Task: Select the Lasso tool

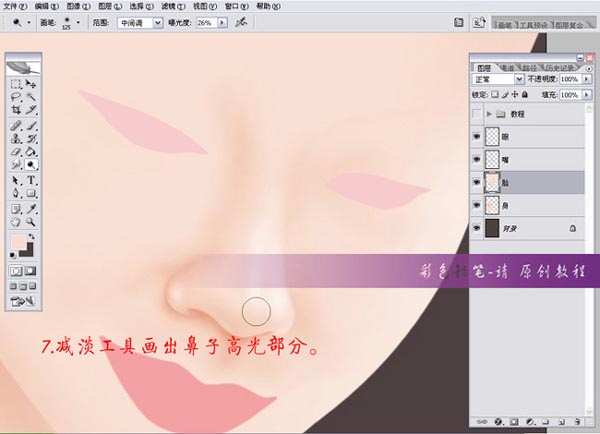Action: [16, 96]
